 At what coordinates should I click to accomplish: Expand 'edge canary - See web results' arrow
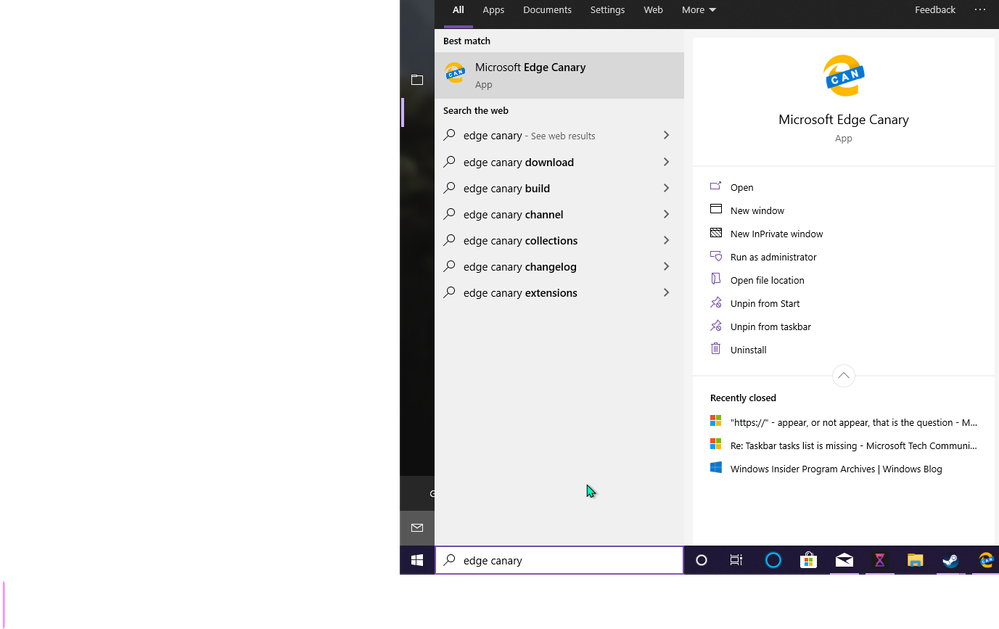coord(666,135)
